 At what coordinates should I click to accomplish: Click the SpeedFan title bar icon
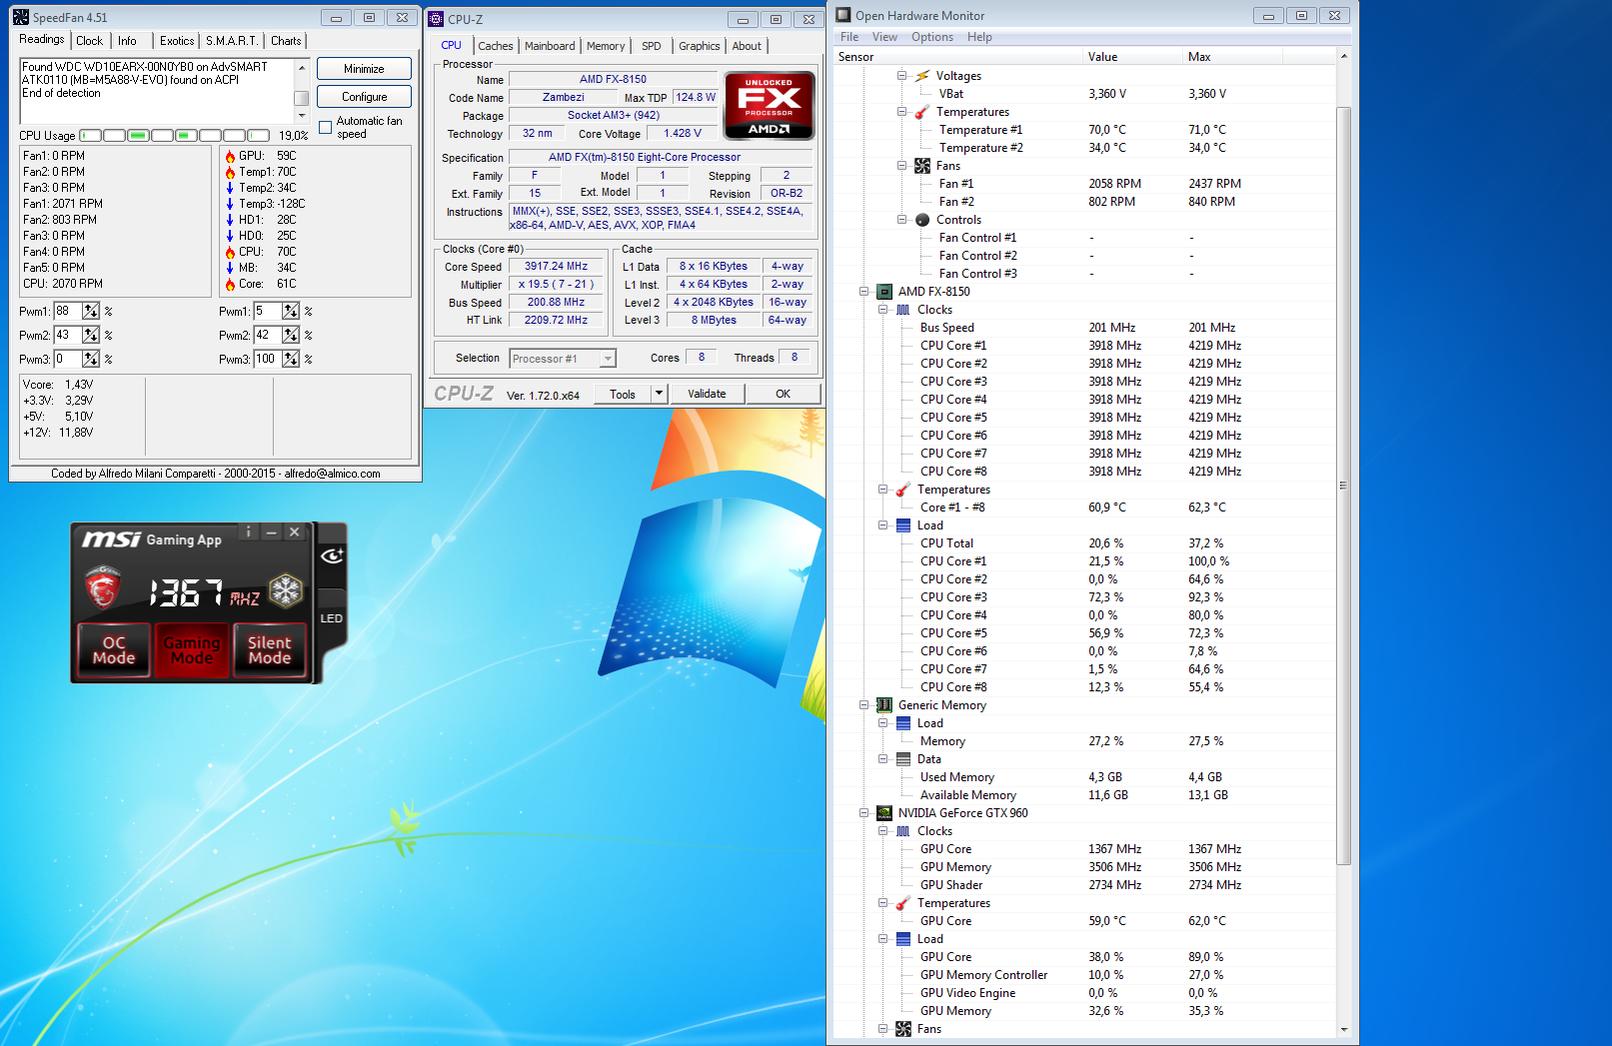point(20,17)
